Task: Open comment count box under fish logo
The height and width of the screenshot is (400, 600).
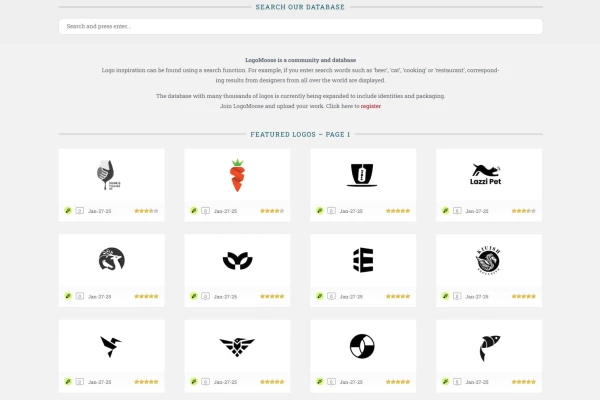Action: pyautogui.click(x=457, y=382)
